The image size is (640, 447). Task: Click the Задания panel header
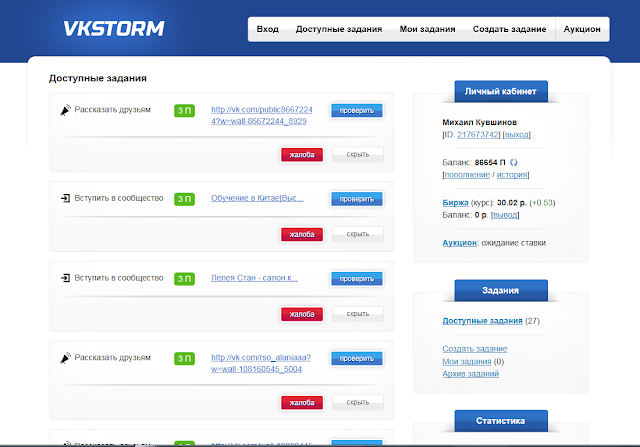tap(501, 290)
